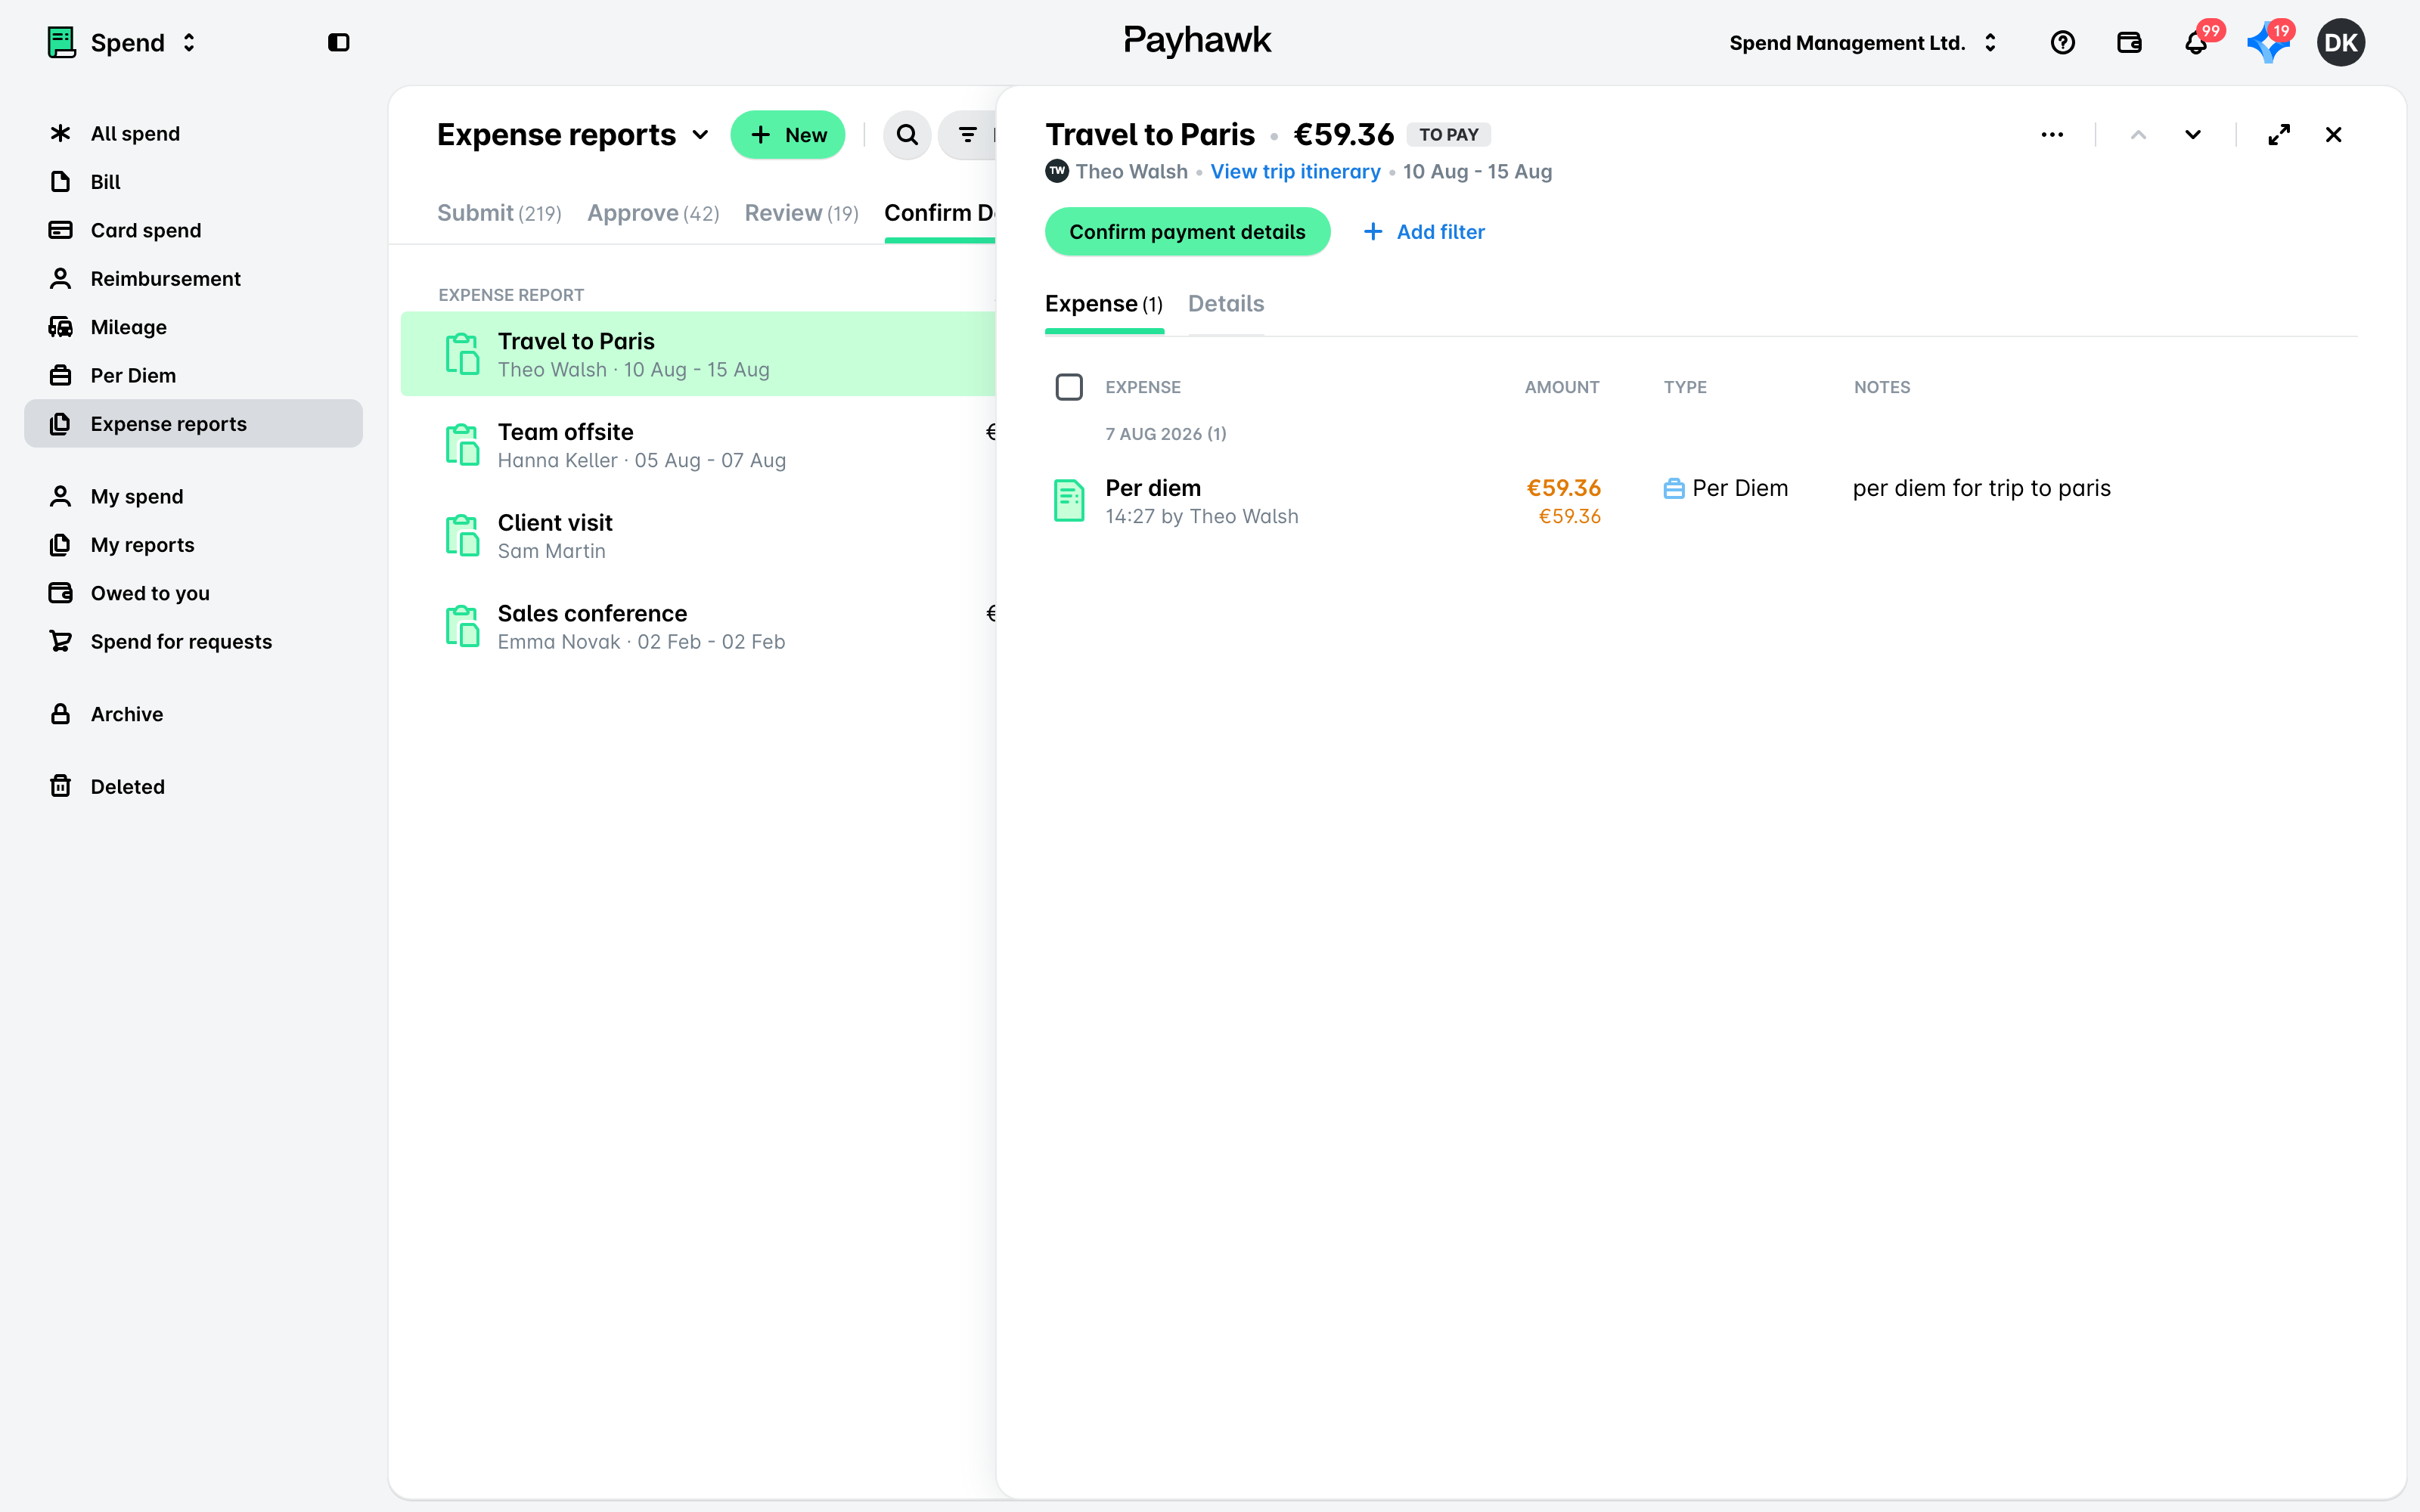Open All spend in sidebar
Screen dimensions: 2420x1512
(193, 134)
